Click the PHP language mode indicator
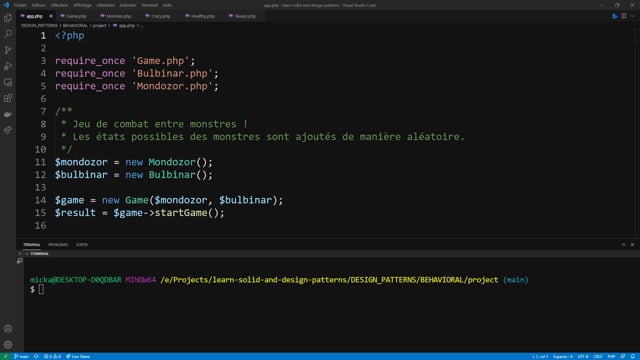 pyautogui.click(x=611, y=356)
